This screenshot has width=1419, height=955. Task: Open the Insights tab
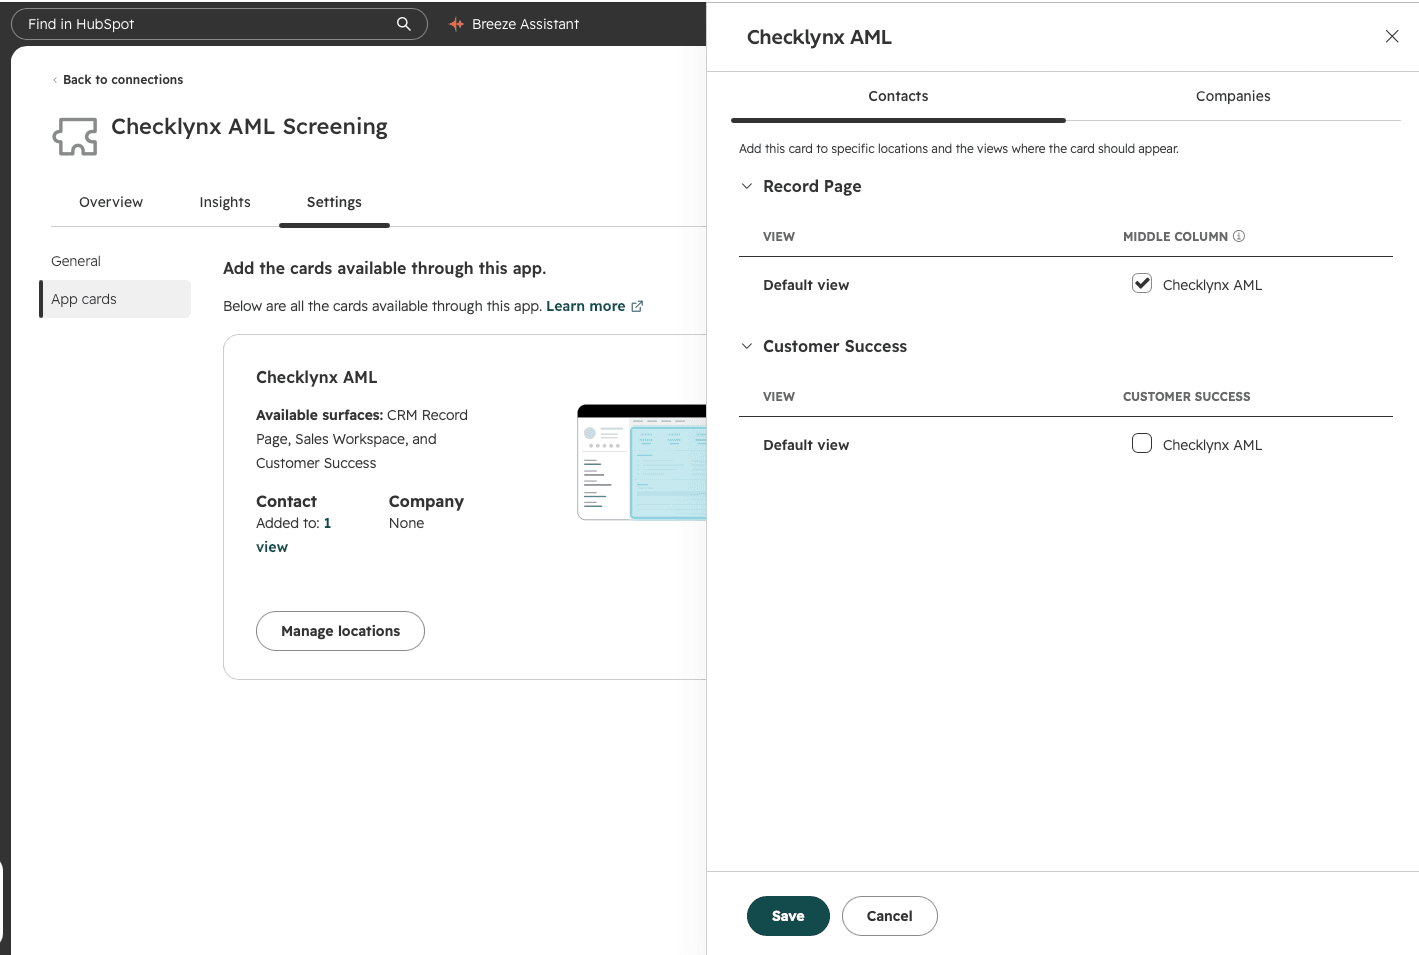click(x=225, y=202)
